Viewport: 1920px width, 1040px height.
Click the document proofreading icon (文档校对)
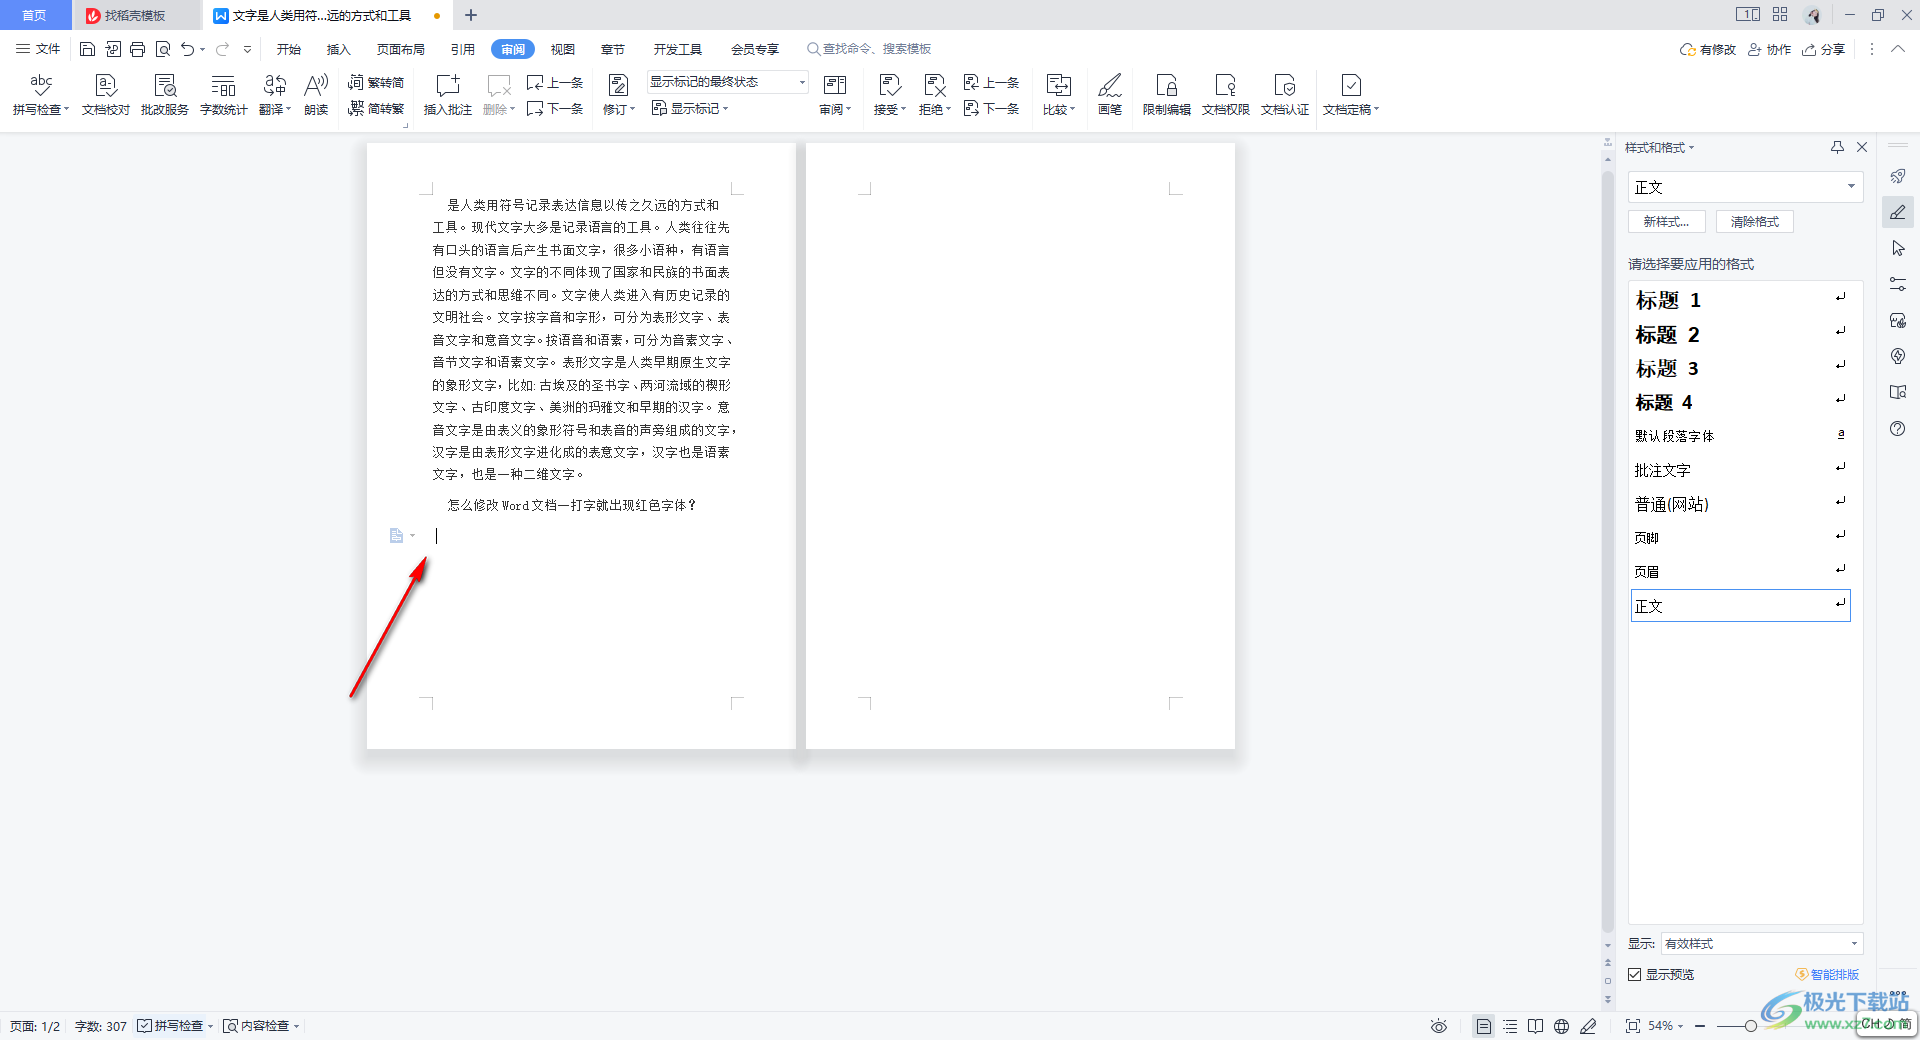click(x=106, y=95)
